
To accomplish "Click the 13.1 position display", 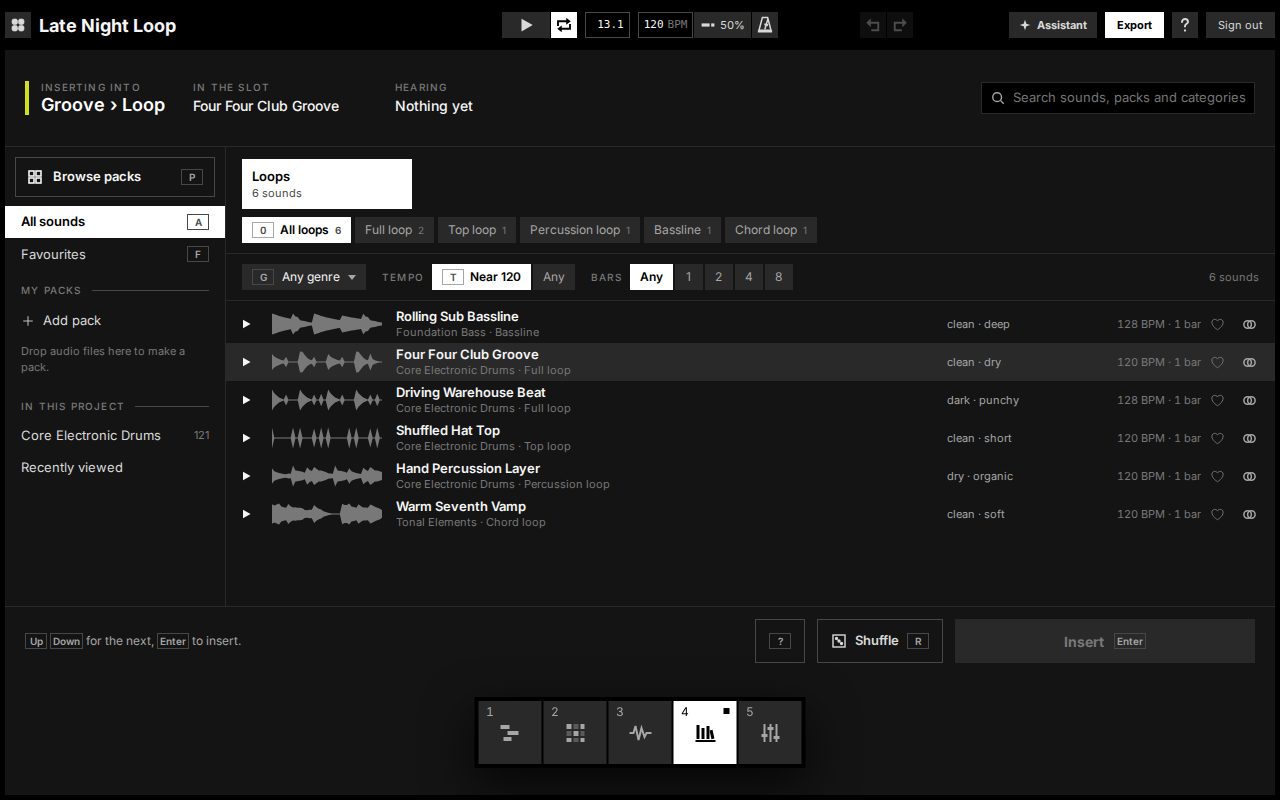I will point(608,25).
